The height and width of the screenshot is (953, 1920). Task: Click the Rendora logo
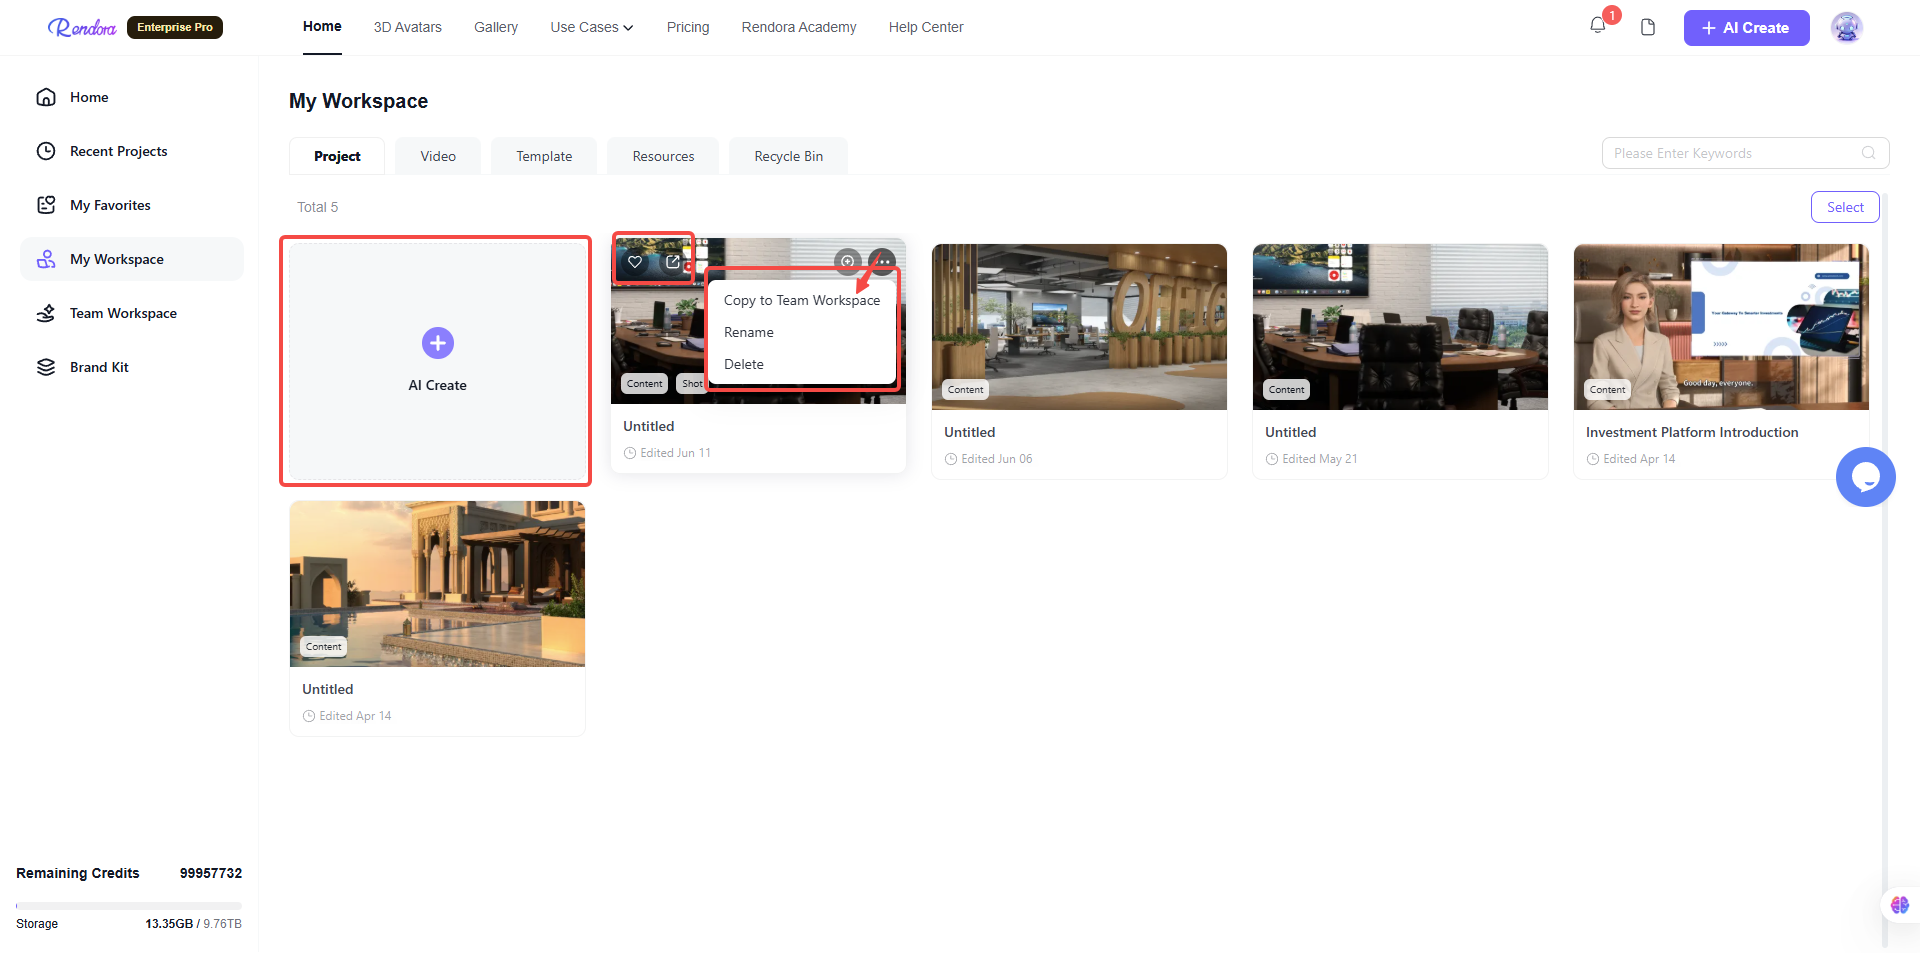(82, 28)
